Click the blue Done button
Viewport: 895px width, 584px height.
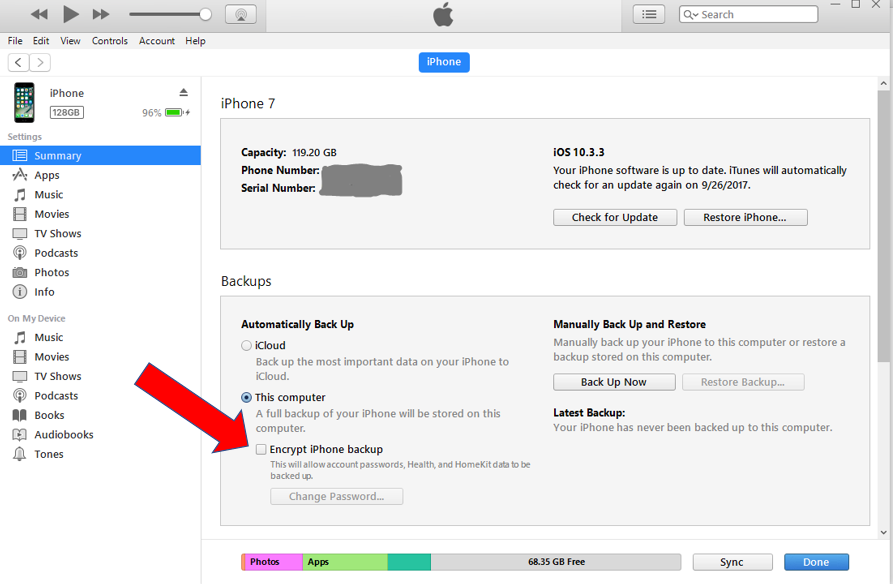point(816,562)
